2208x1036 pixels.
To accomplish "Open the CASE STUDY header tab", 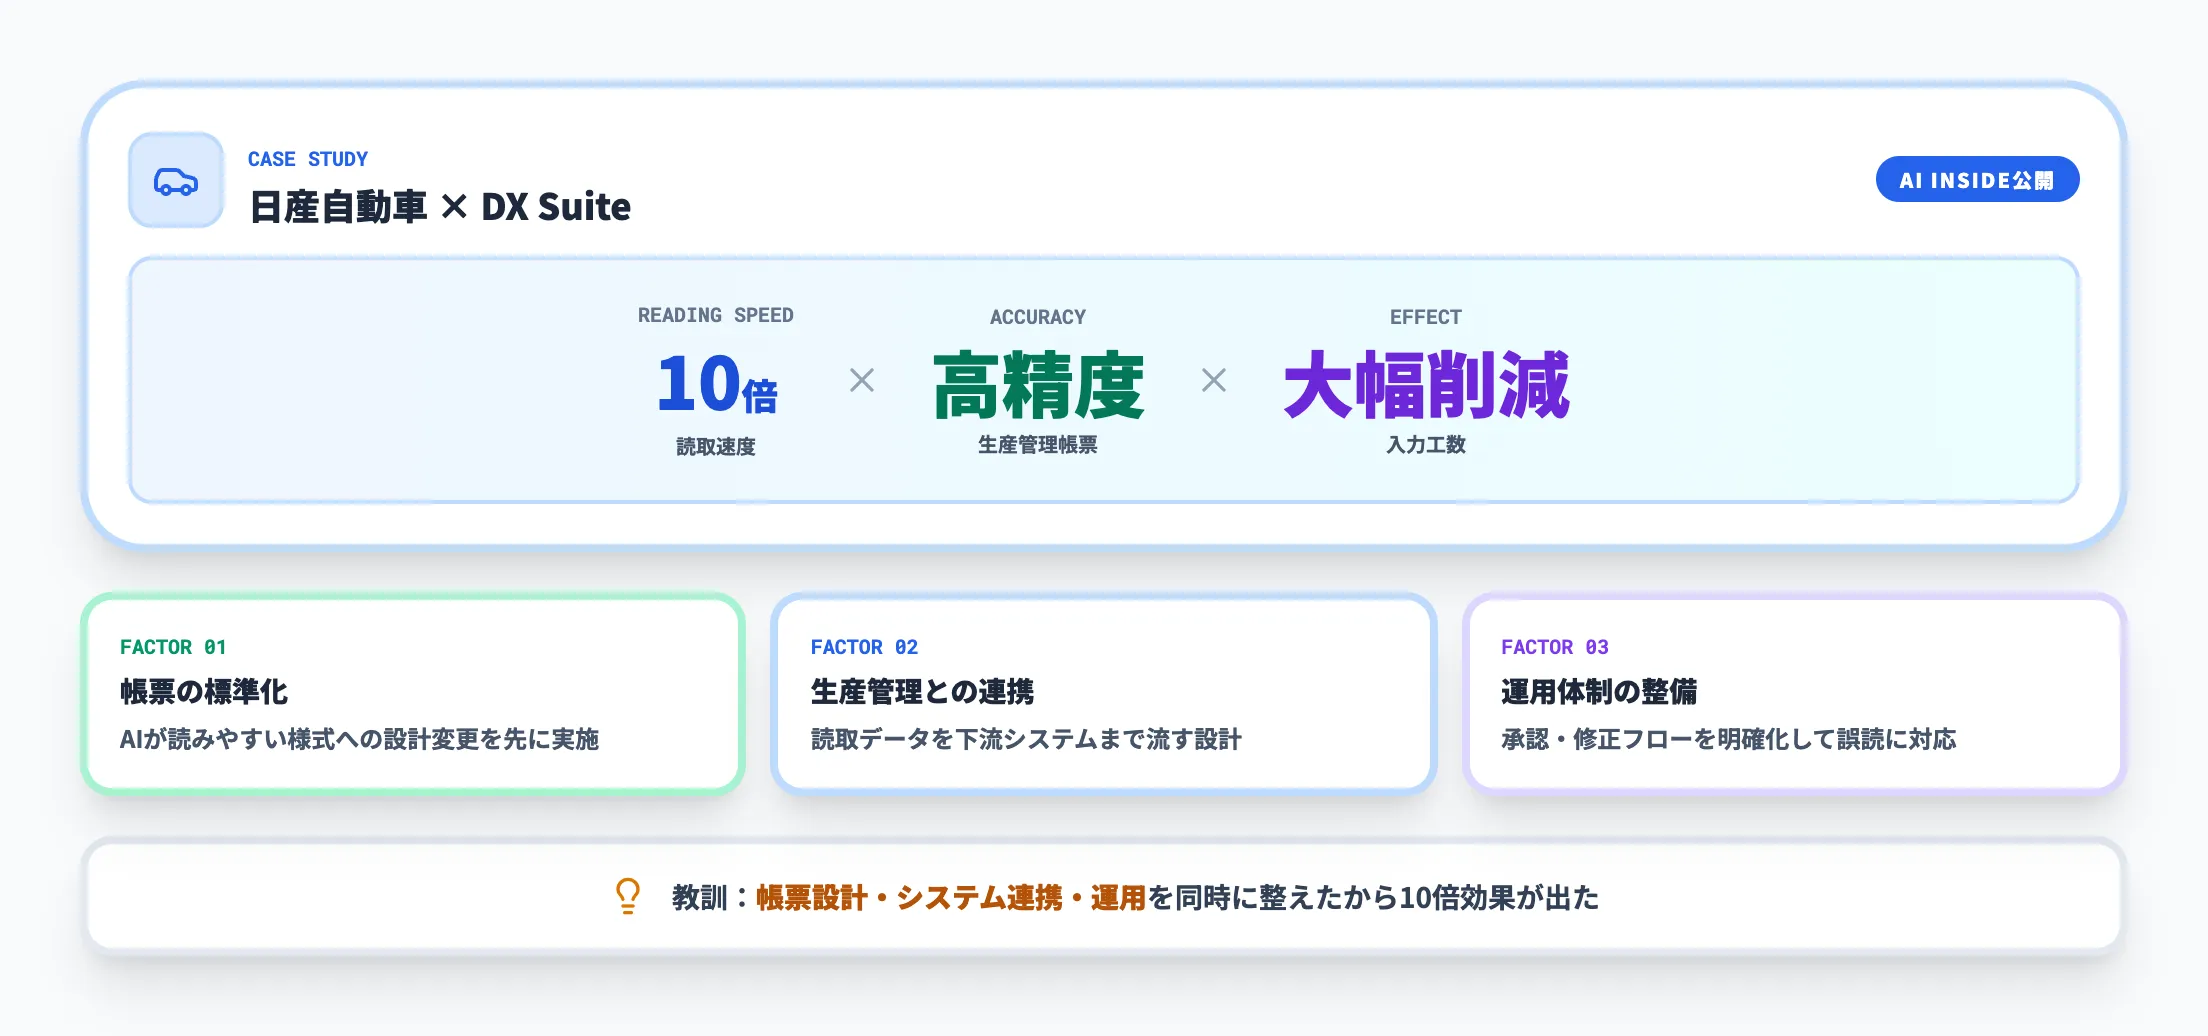I will [x=307, y=158].
